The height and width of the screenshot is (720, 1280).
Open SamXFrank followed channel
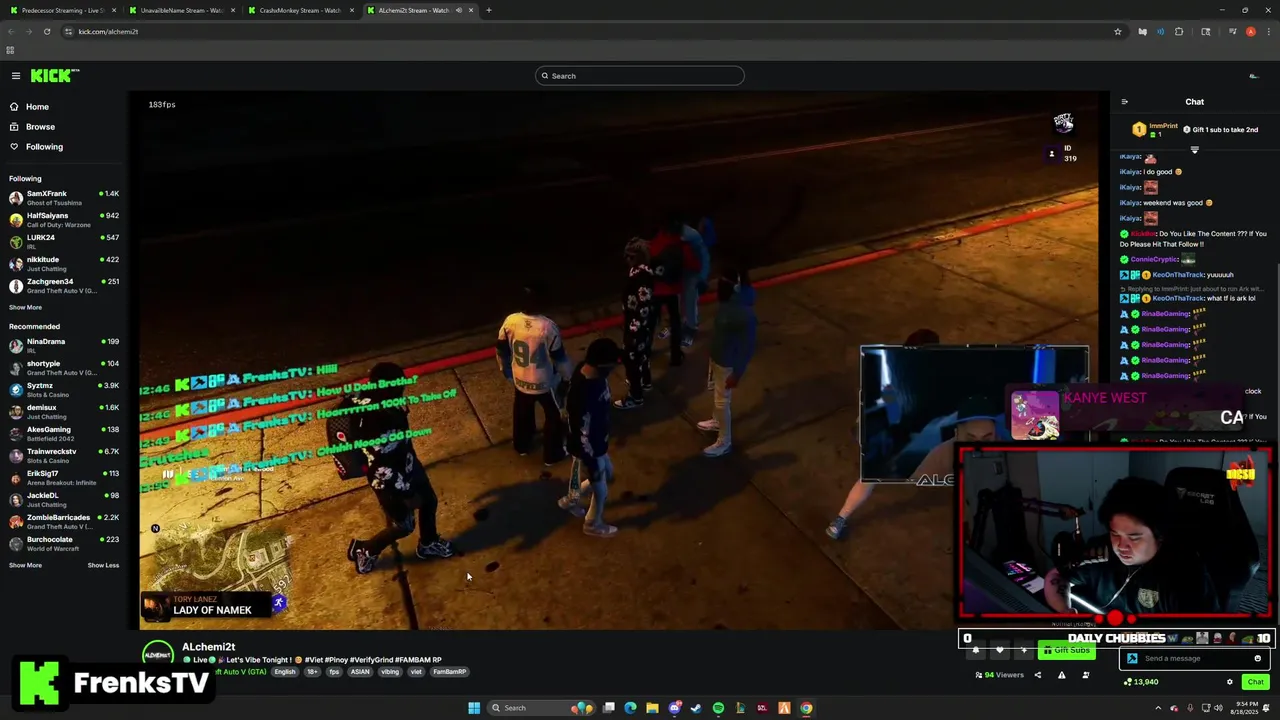(x=64, y=198)
